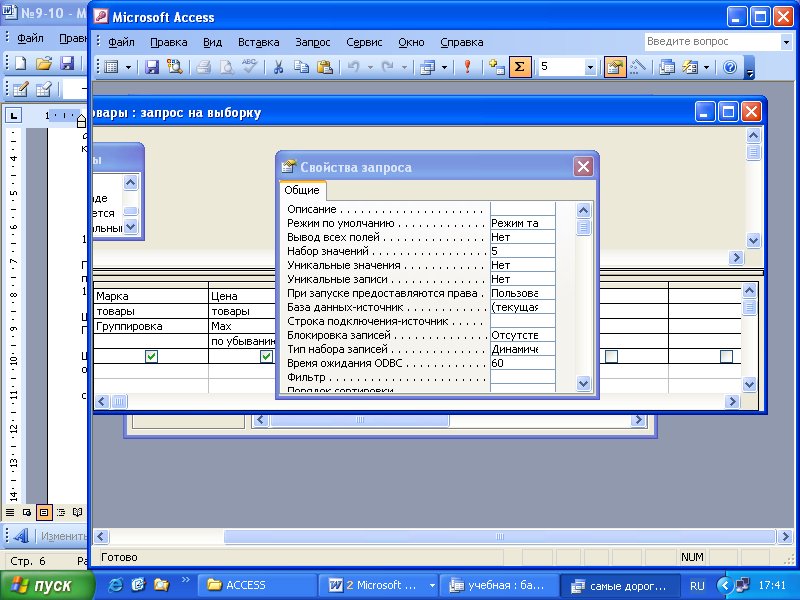Click the query grid scroll-right arrow
The width and height of the screenshot is (800, 600).
732,402
